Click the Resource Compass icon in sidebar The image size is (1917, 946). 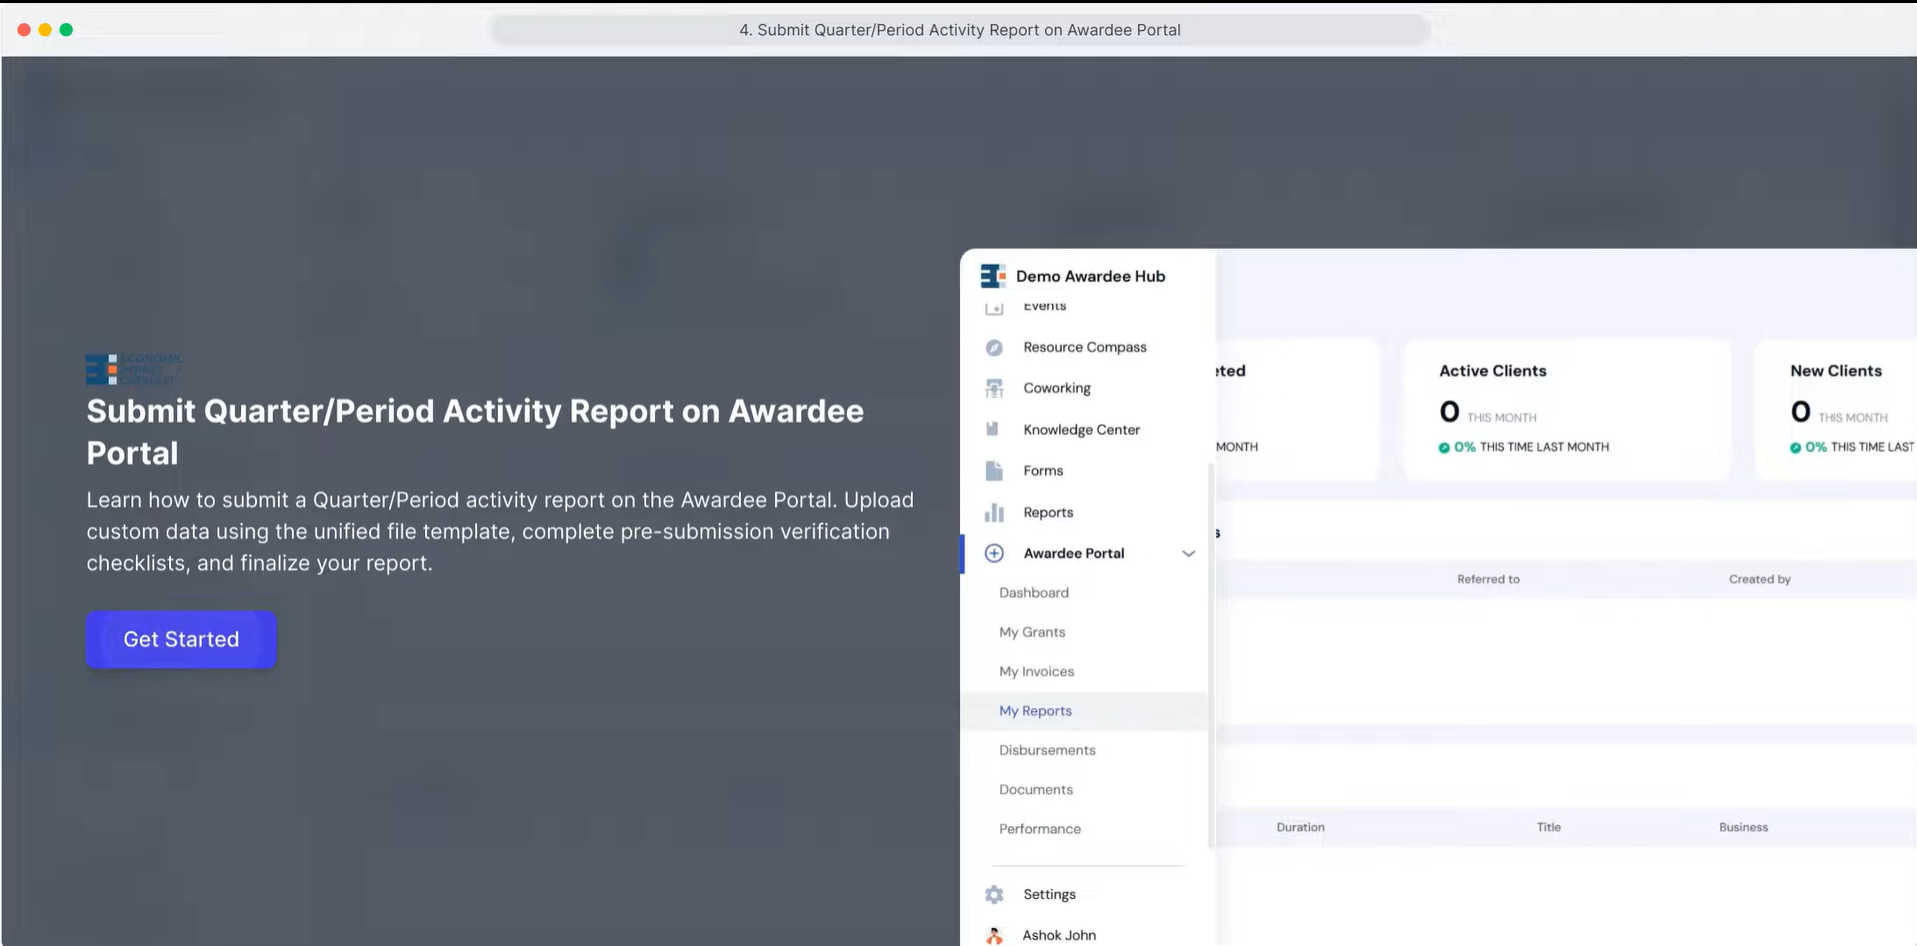[x=994, y=348]
